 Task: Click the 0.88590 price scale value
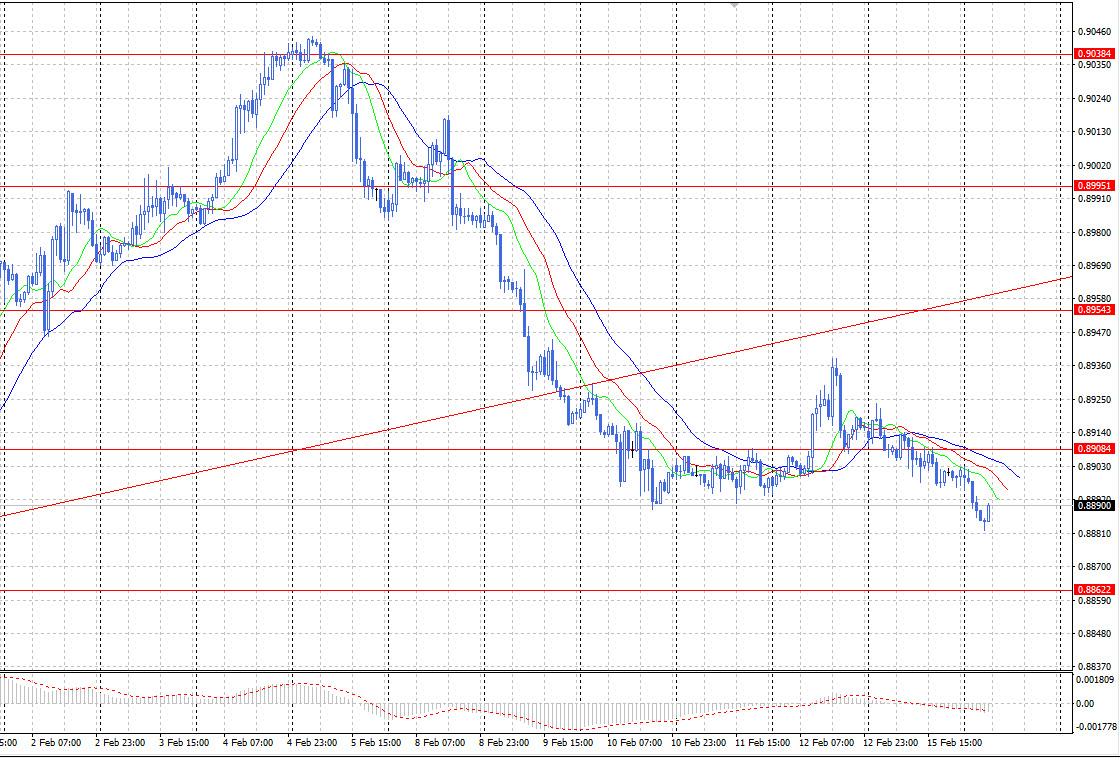[1095, 601]
